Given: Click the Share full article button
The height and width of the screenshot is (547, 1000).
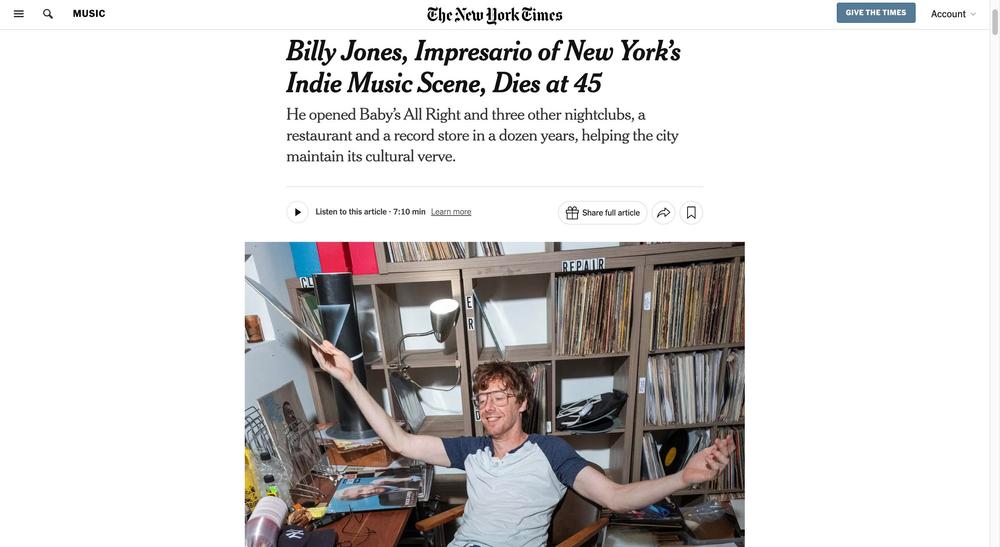Looking at the screenshot, I should point(603,213).
